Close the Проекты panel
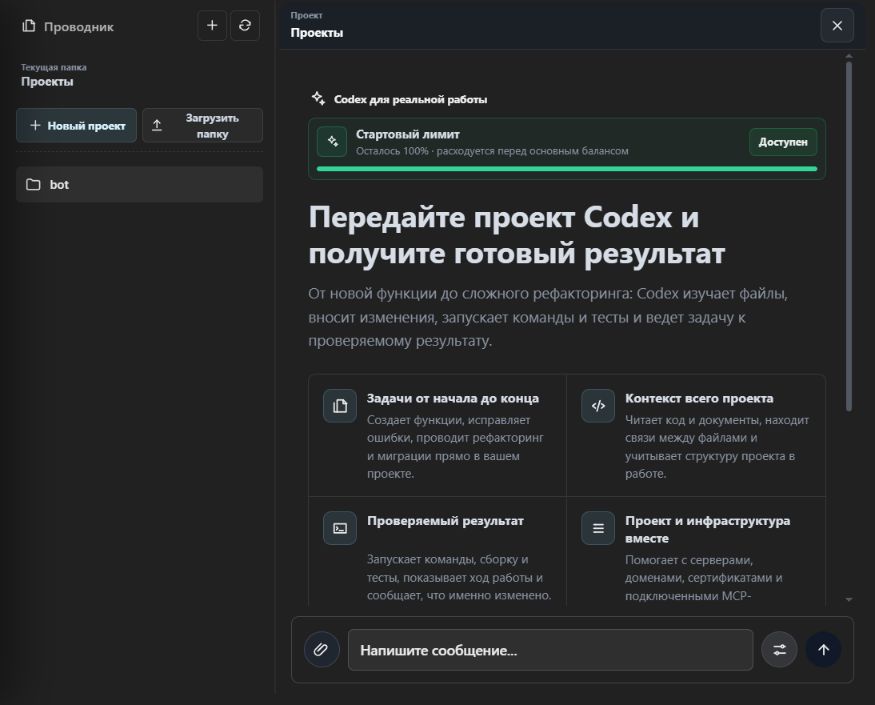The width and height of the screenshot is (875, 705). [837, 26]
